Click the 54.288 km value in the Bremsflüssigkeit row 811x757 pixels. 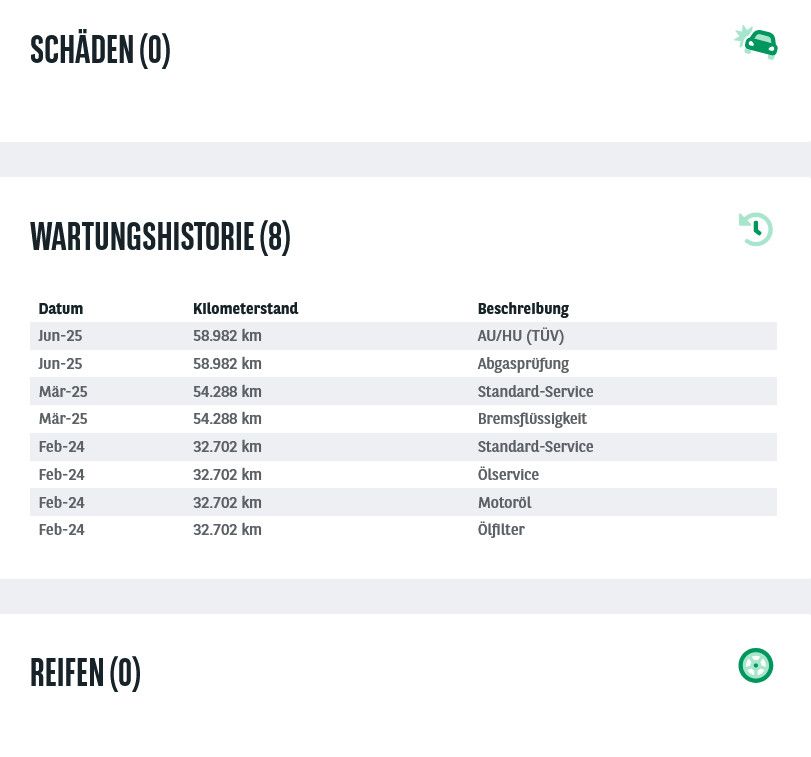click(227, 419)
